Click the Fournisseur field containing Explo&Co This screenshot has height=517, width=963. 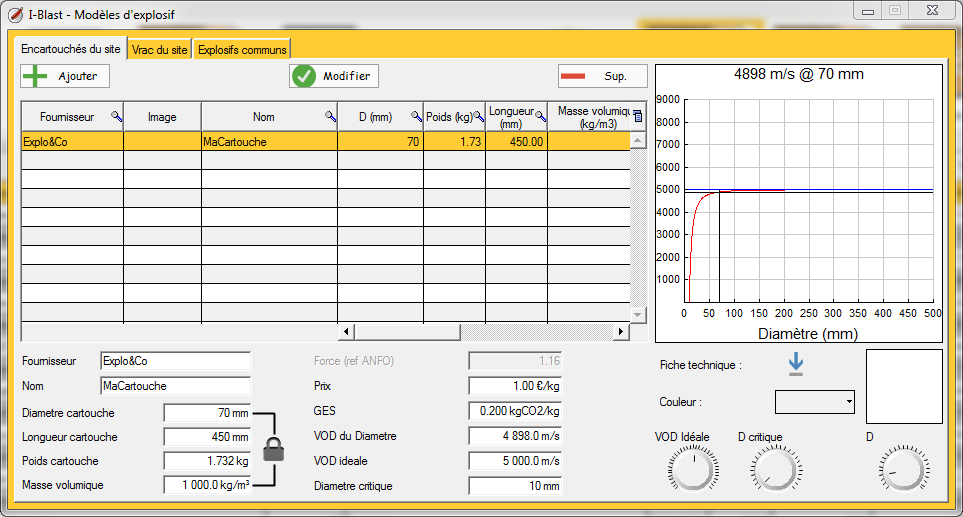click(176, 361)
